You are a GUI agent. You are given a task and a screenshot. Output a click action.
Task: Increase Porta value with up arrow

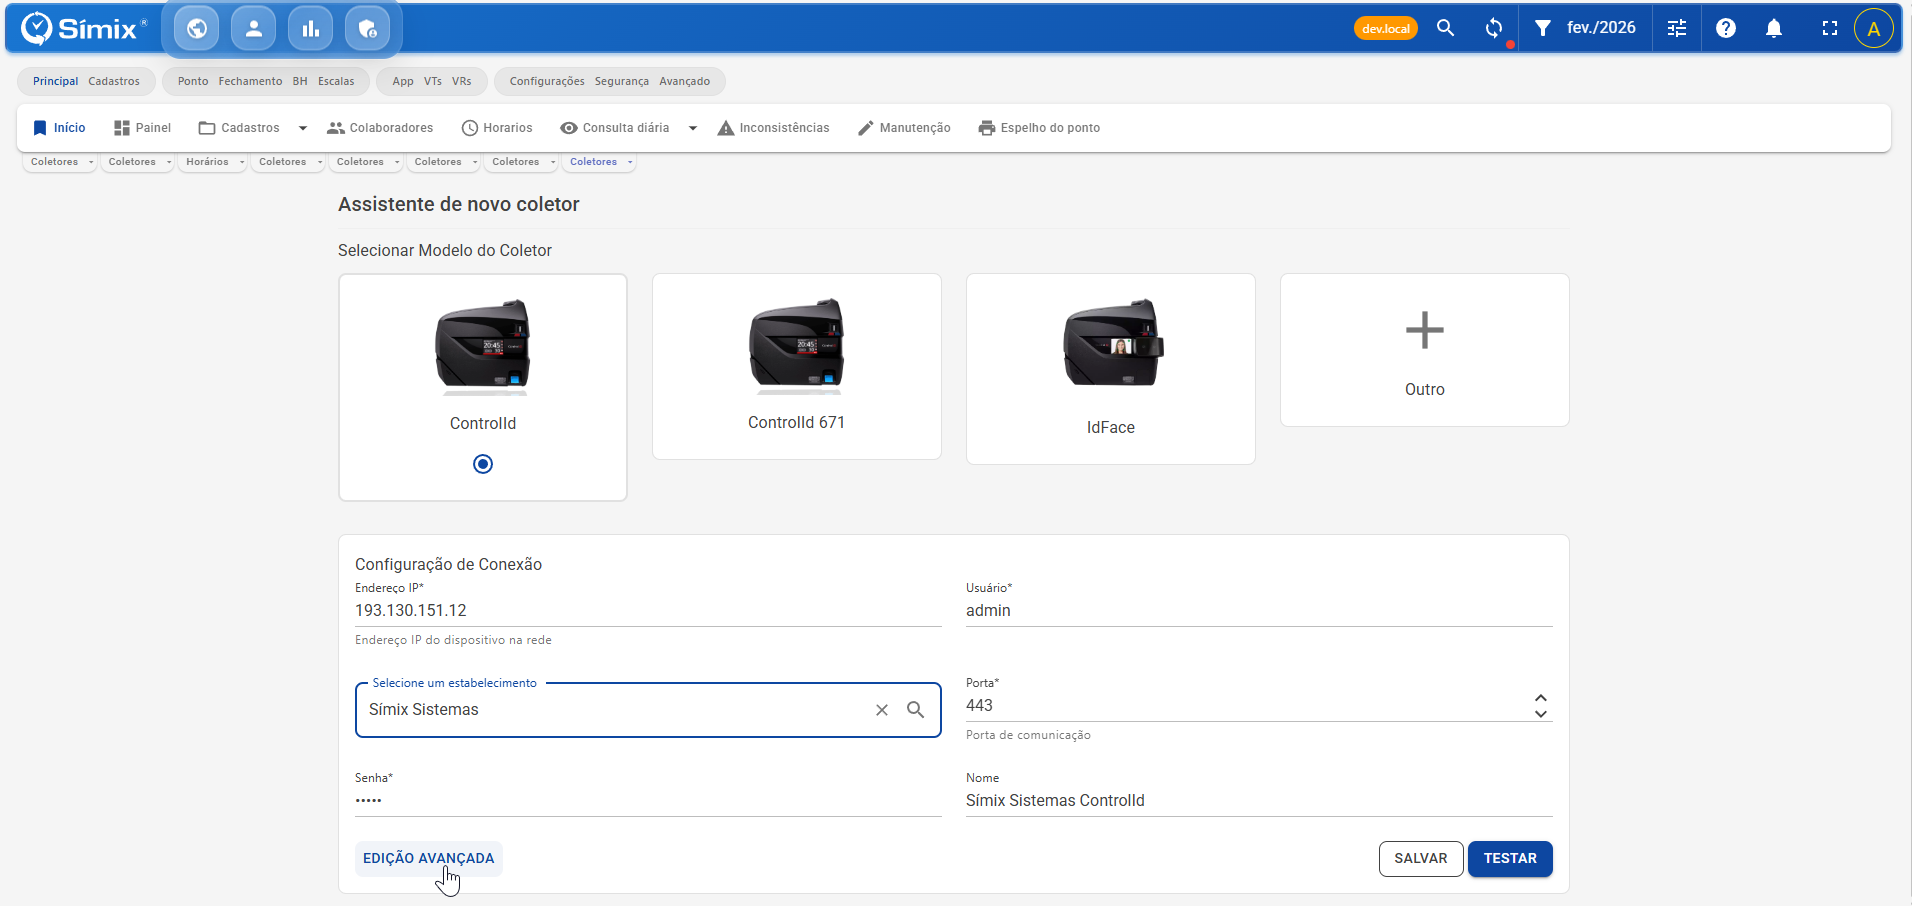1541,698
